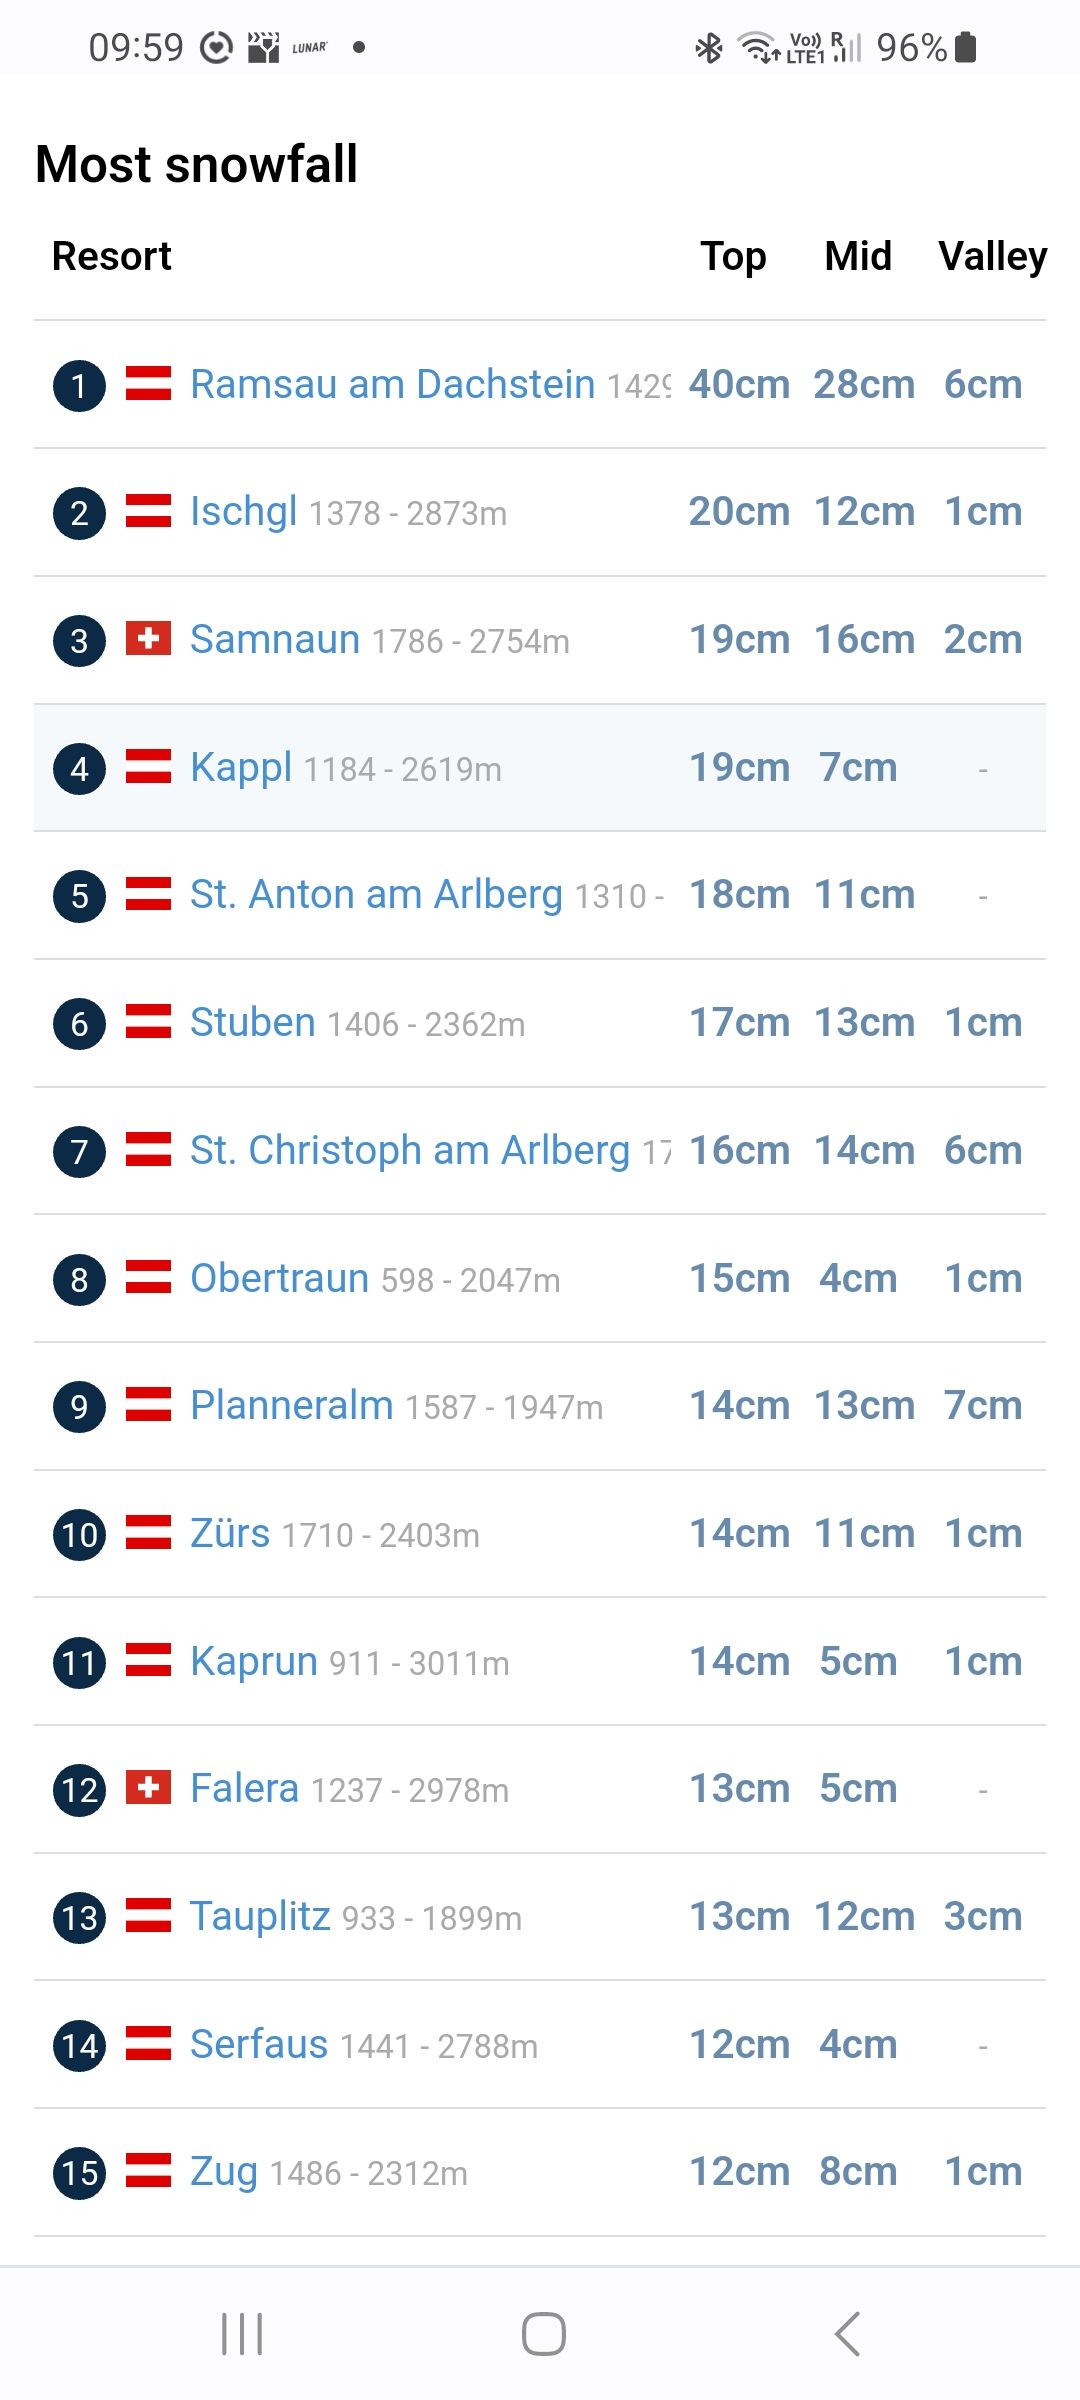Tap the Android back navigation icon
Screen dimensions: 1080x2400
[x=847, y=2334]
